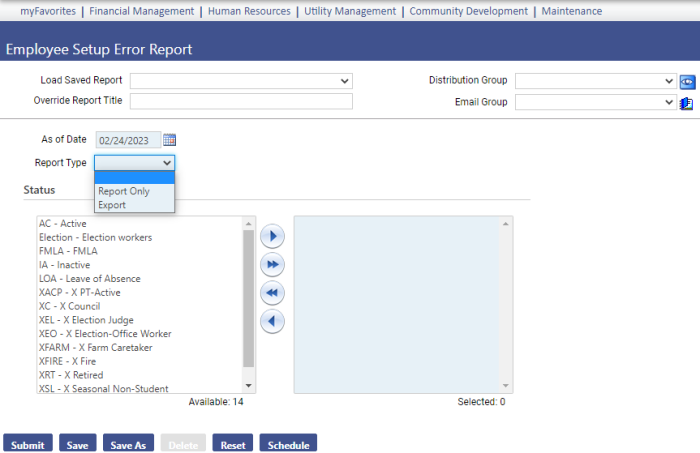The image size is (700, 453).
Task: Click the Email Group address book icon
Action: point(687,102)
